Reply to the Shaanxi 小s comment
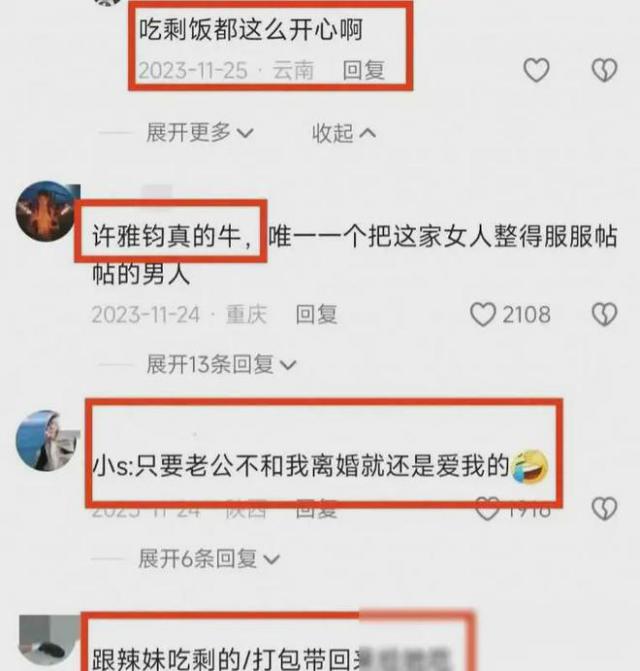Viewport: 640px width, 671px height. pos(317,509)
